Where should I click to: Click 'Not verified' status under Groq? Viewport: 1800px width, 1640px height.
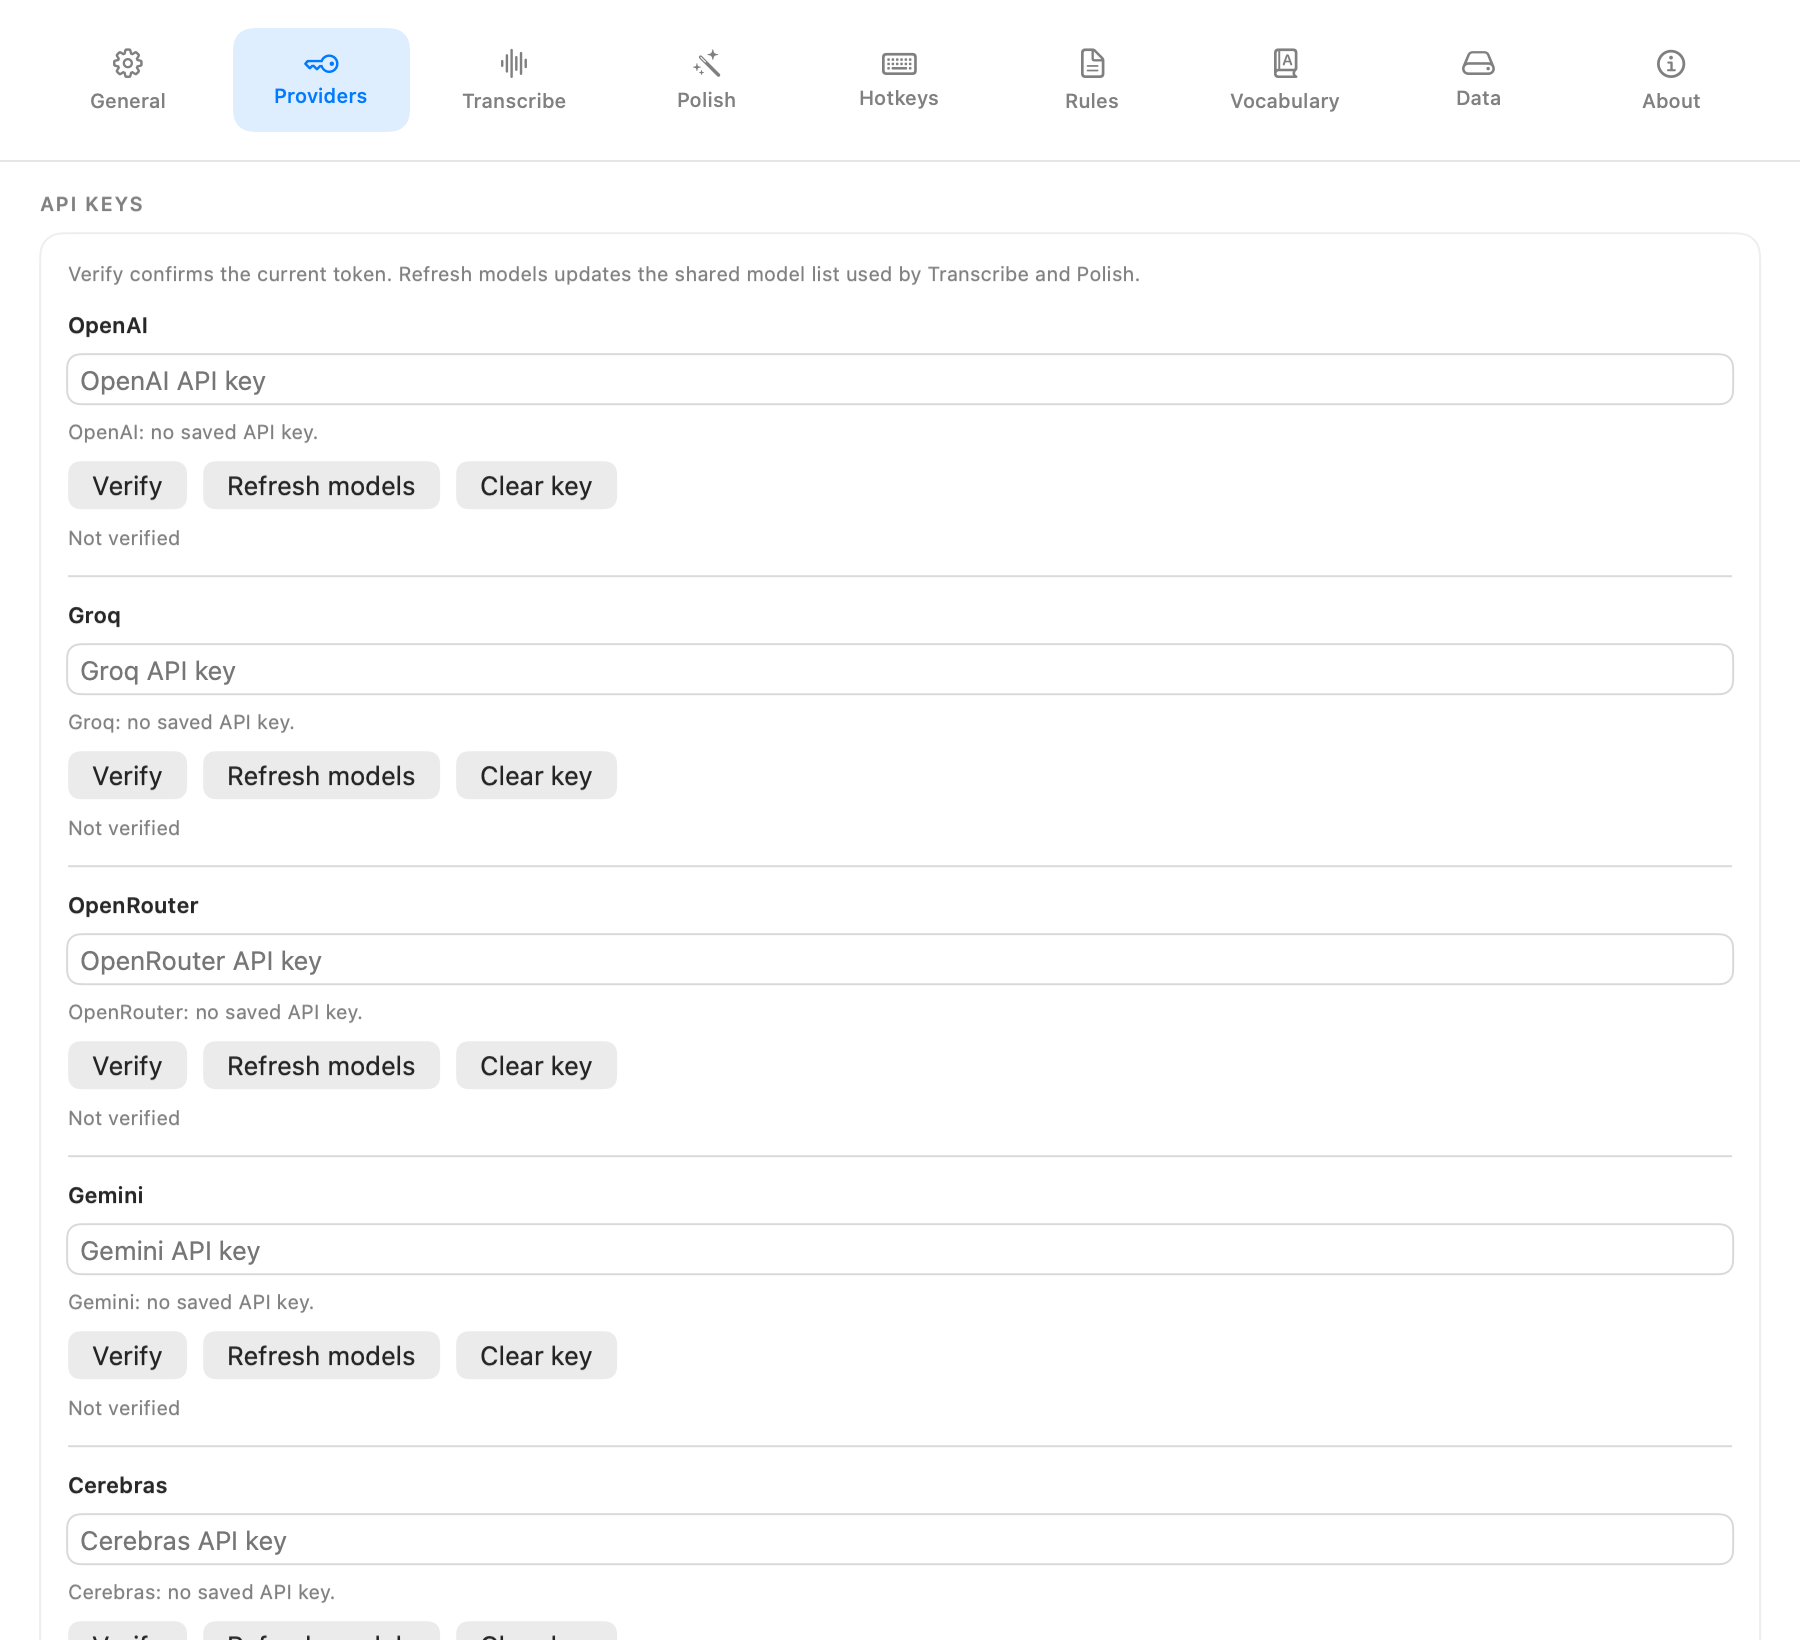pos(124,828)
